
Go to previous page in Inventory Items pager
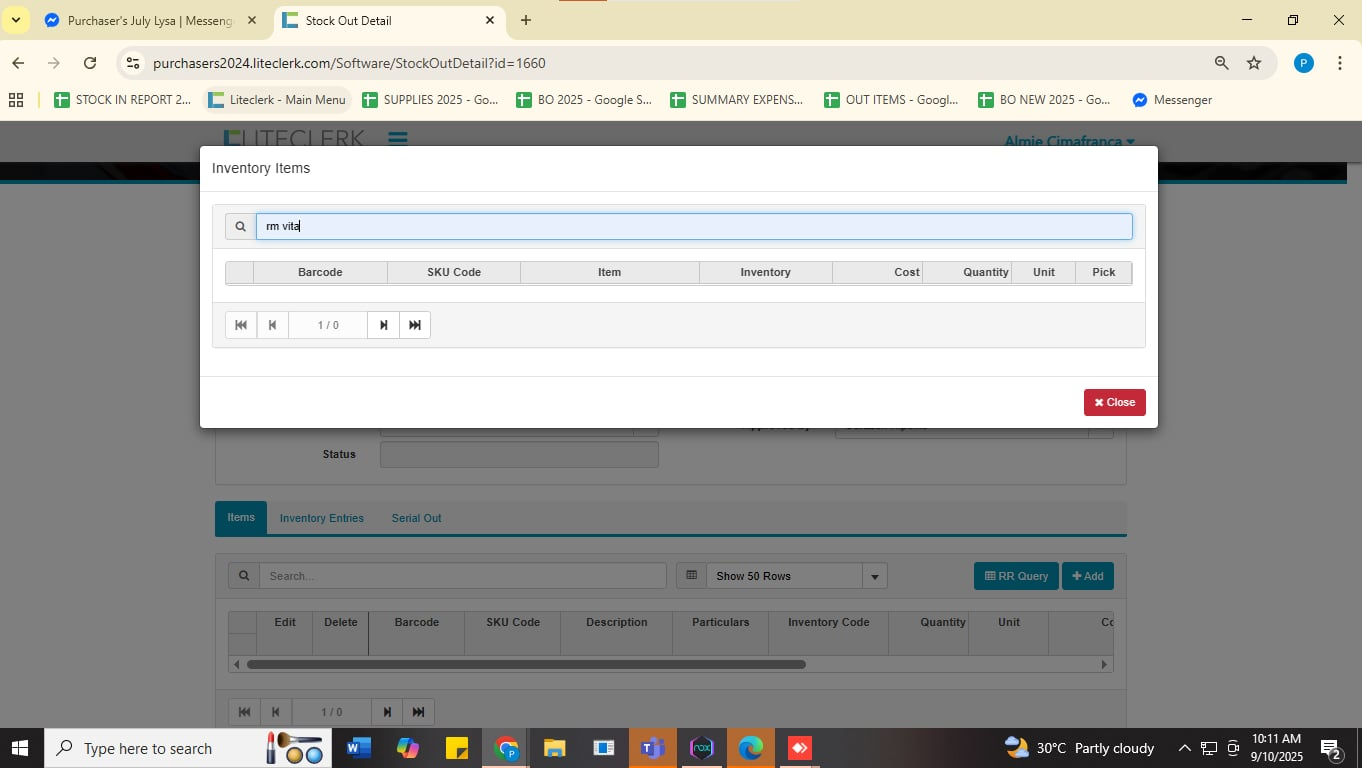273,325
